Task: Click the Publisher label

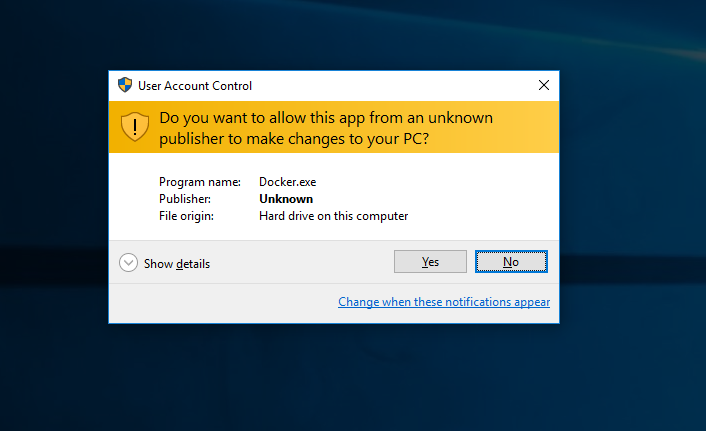Action: click(185, 199)
